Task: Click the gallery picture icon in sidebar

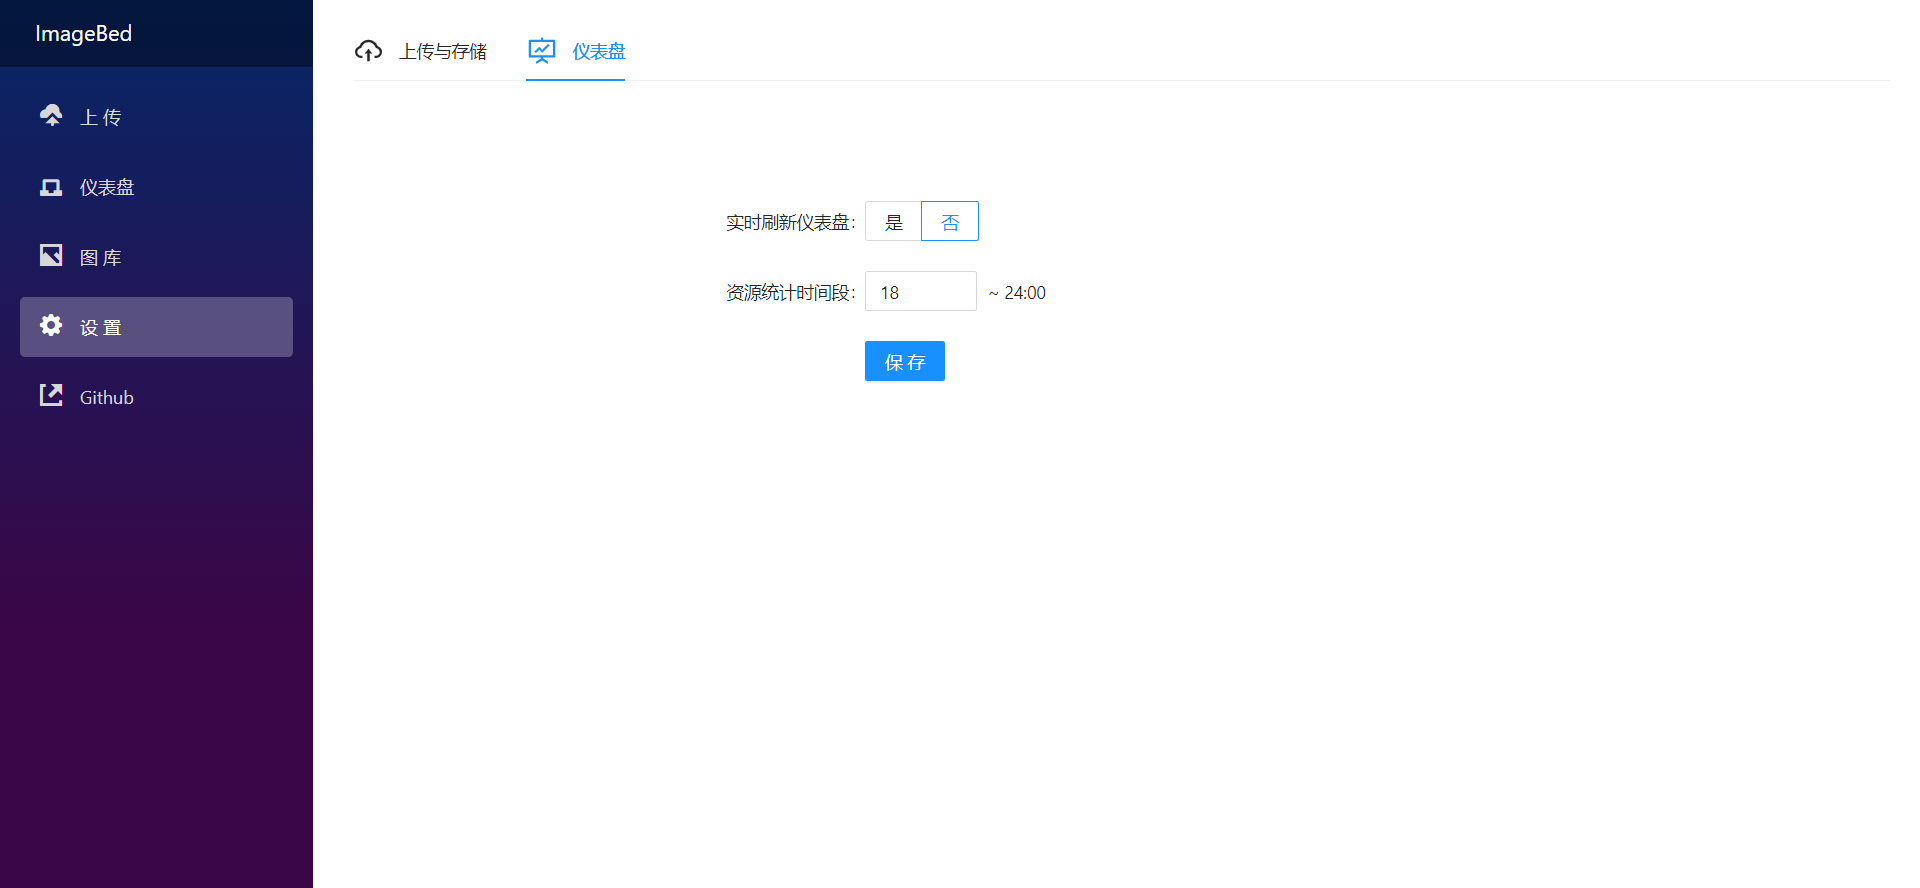Action: (51, 256)
